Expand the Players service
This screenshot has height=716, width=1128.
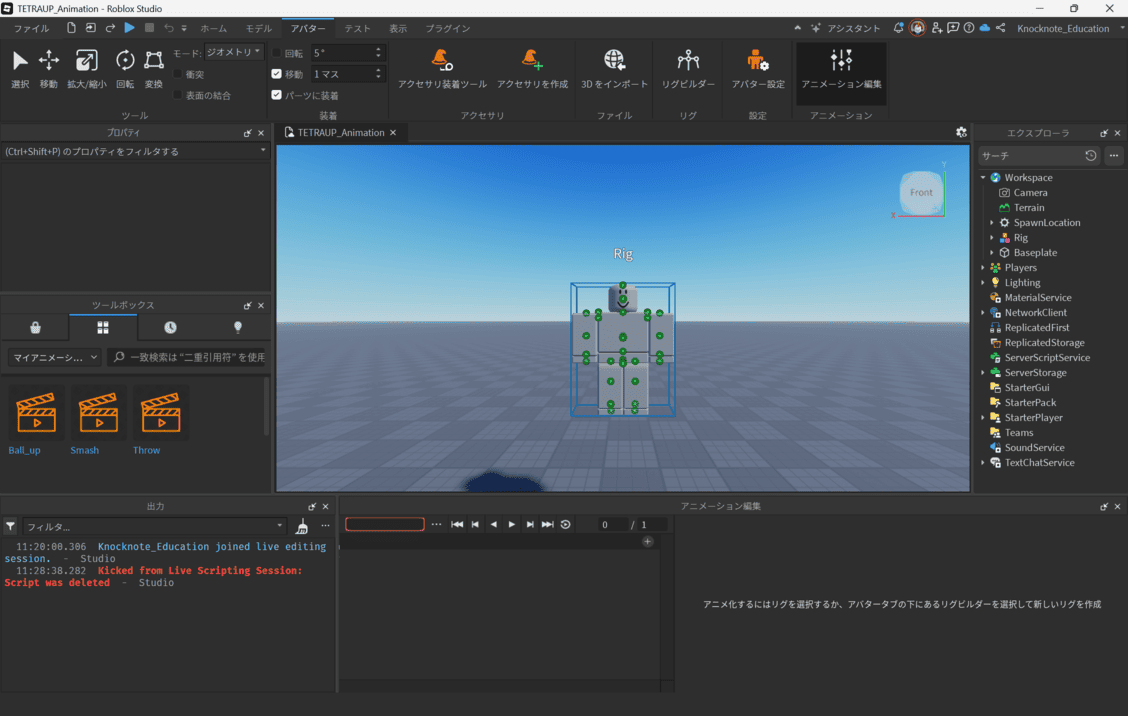pos(983,268)
